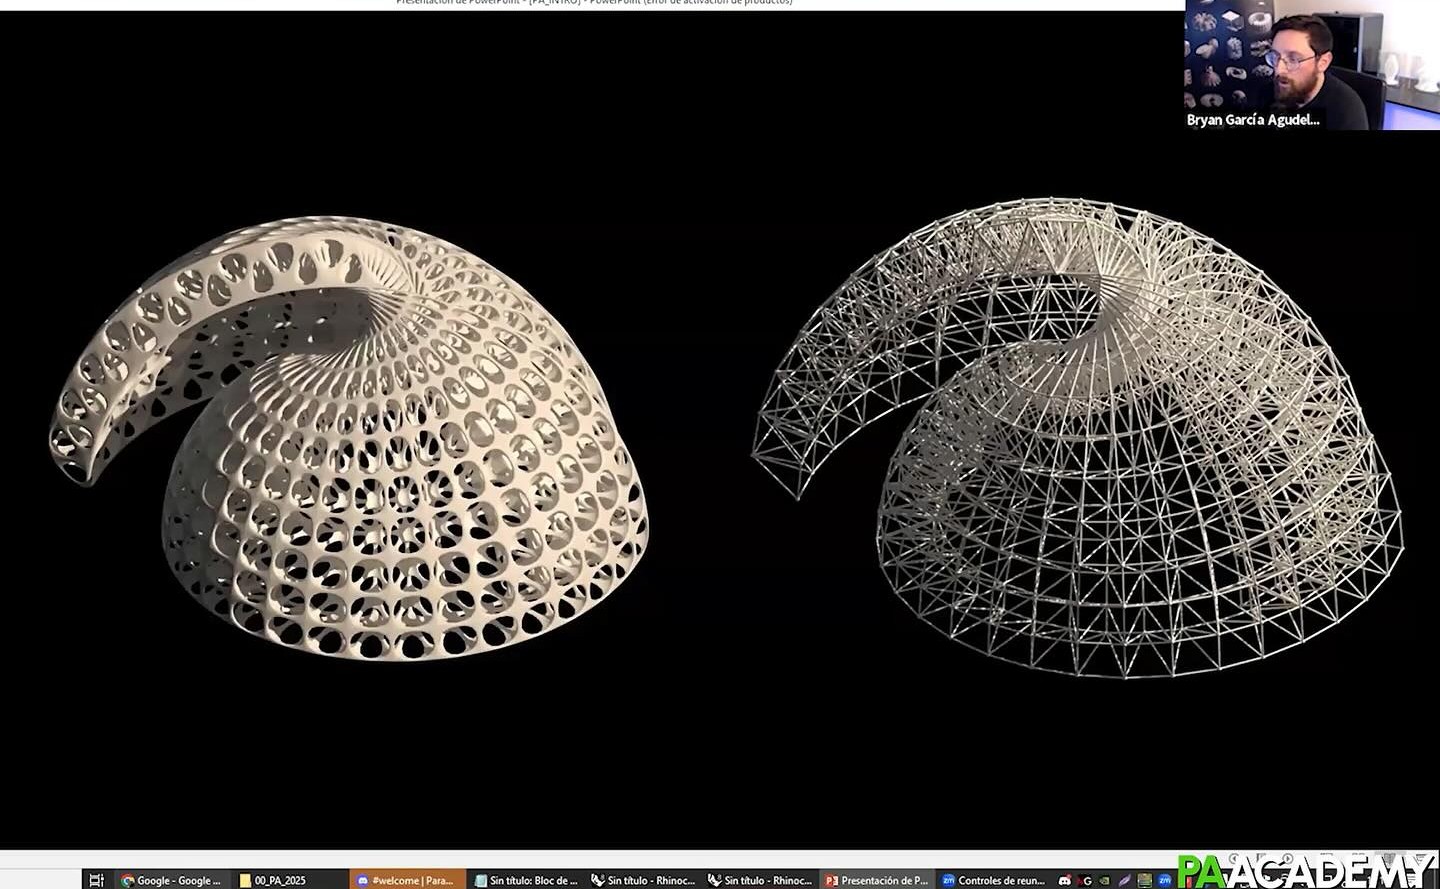Select the pen annotation tool in slideshow controls
The height and width of the screenshot is (889, 1440).
pyautogui.click(x=1258, y=857)
